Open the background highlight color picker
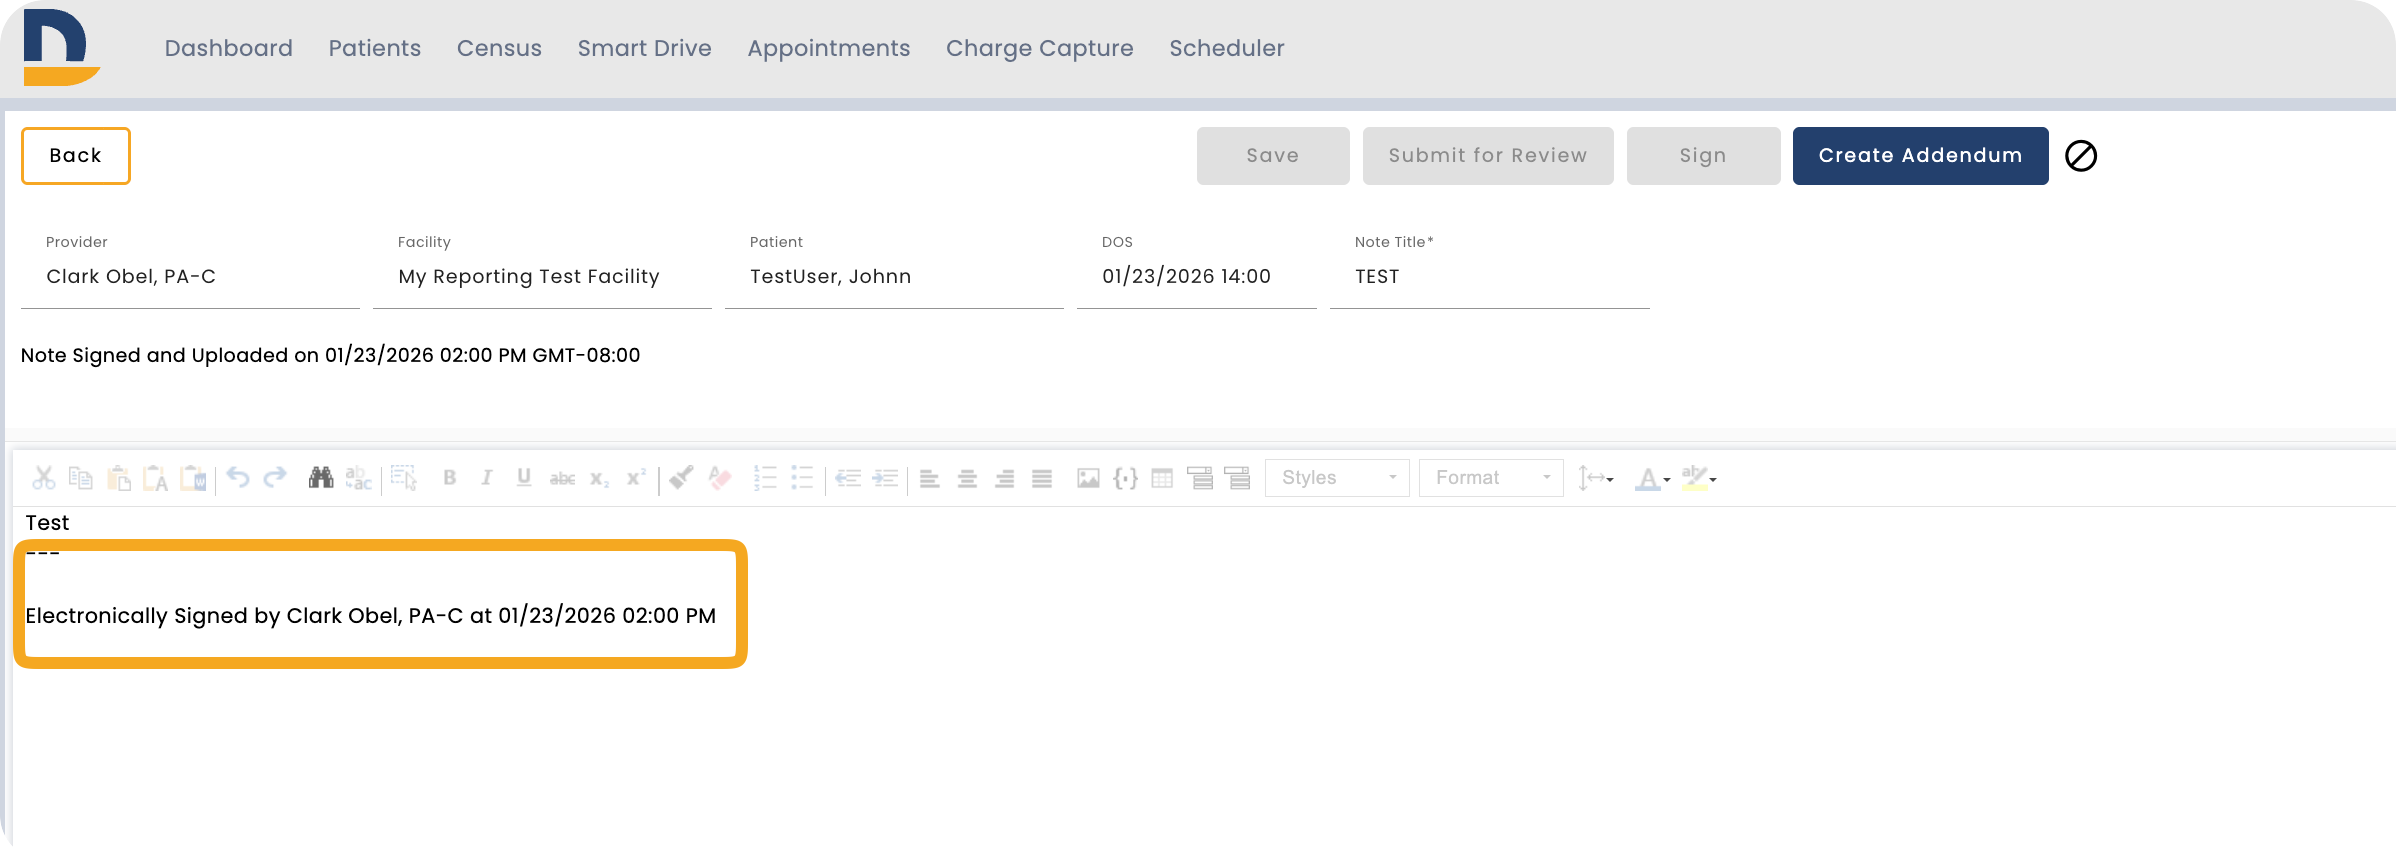Viewport: 2396px width, 860px height. [1699, 479]
